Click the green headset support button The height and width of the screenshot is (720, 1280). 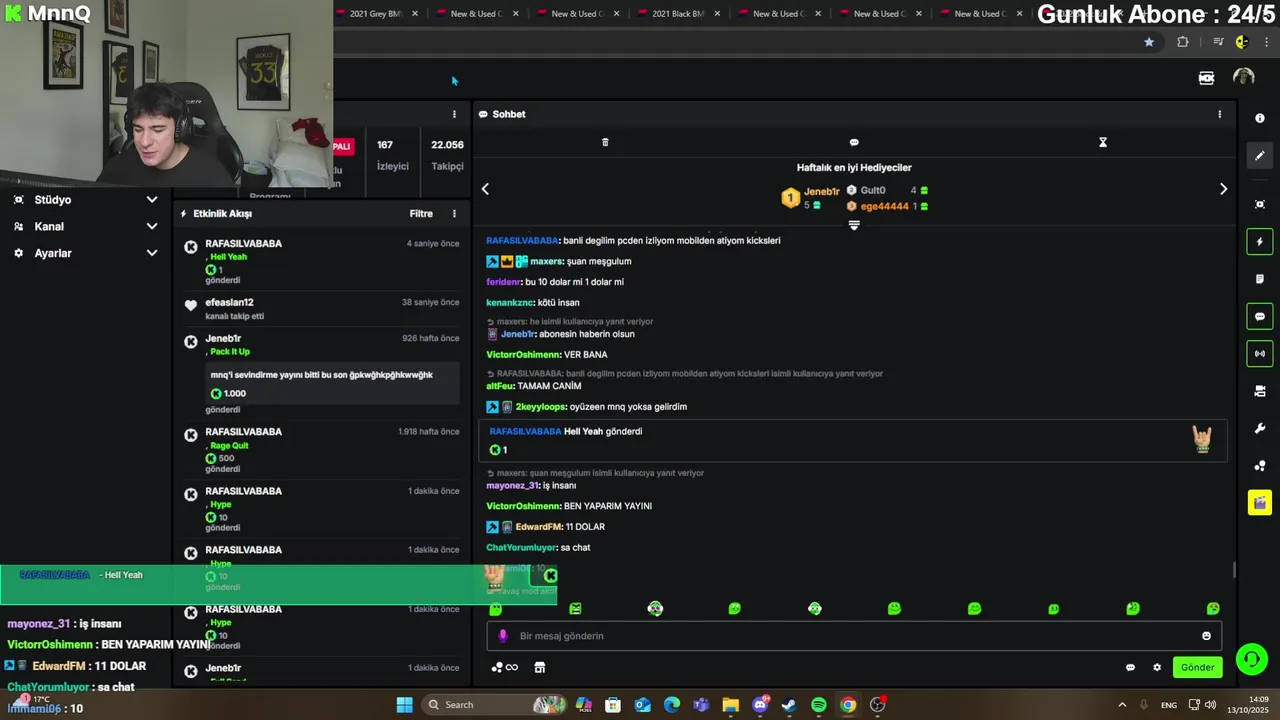pos(1250,659)
